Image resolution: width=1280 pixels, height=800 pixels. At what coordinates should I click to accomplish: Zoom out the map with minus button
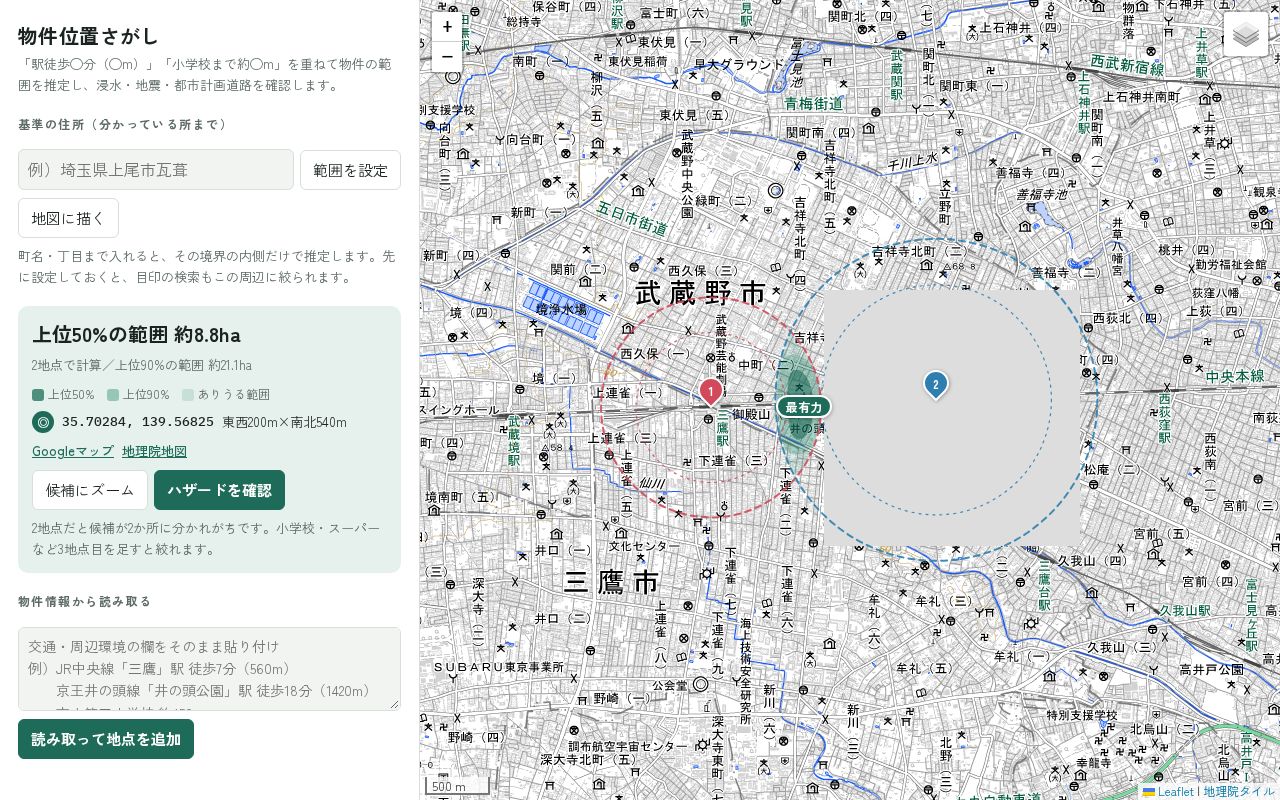click(447, 57)
